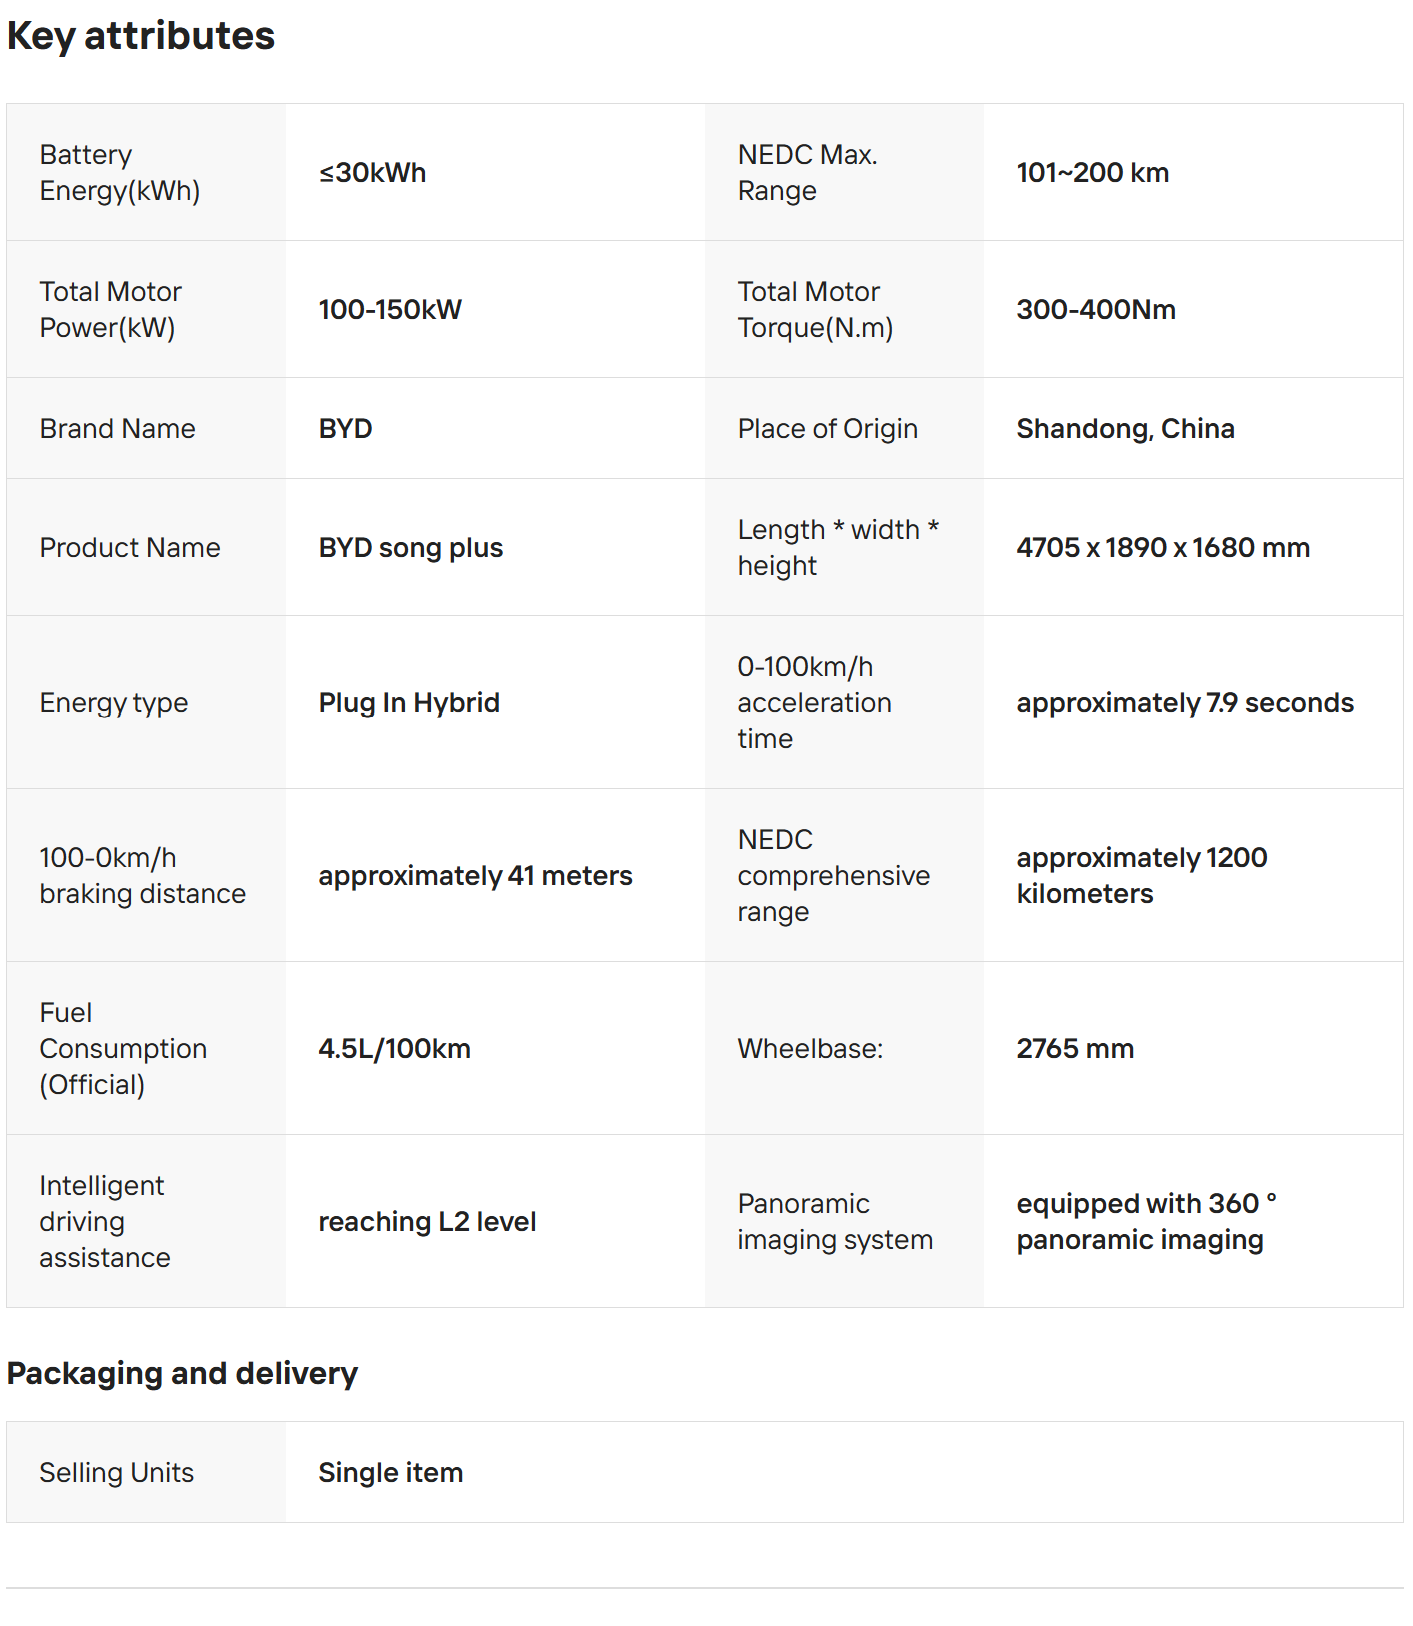1413x1626 pixels.
Task: Select the Plug In Hybrid energy type
Action: 409,703
